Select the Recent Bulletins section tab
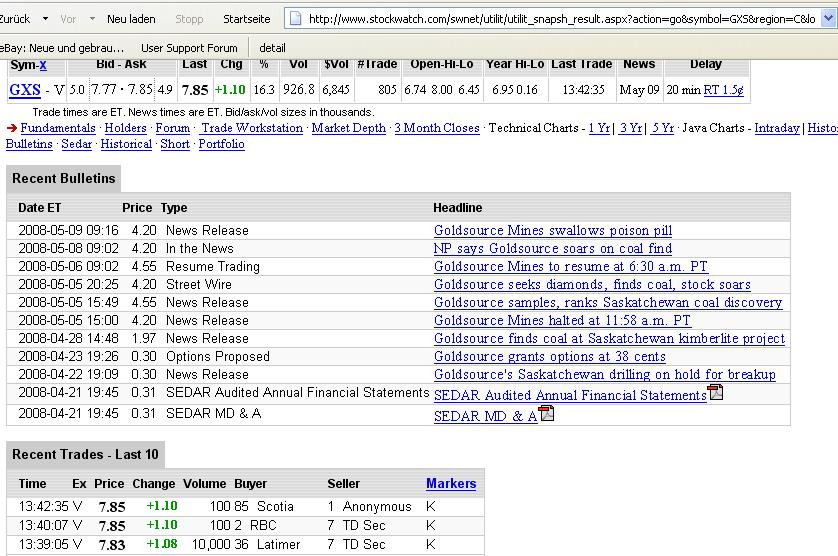The height and width of the screenshot is (556, 838). click(x=64, y=179)
